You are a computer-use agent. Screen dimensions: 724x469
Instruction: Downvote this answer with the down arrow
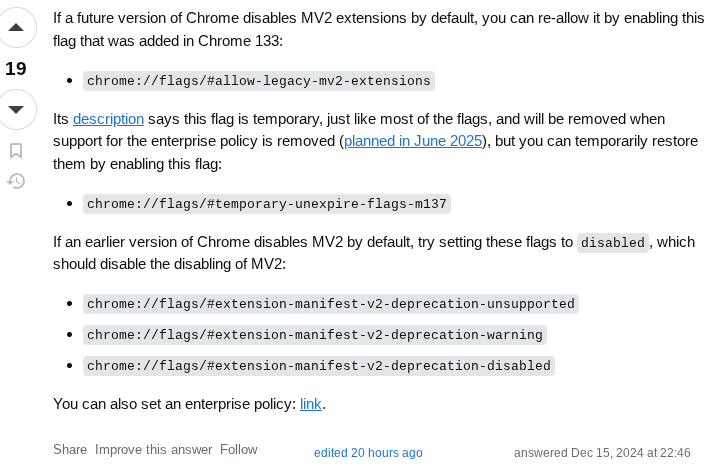pyautogui.click(x=16, y=109)
